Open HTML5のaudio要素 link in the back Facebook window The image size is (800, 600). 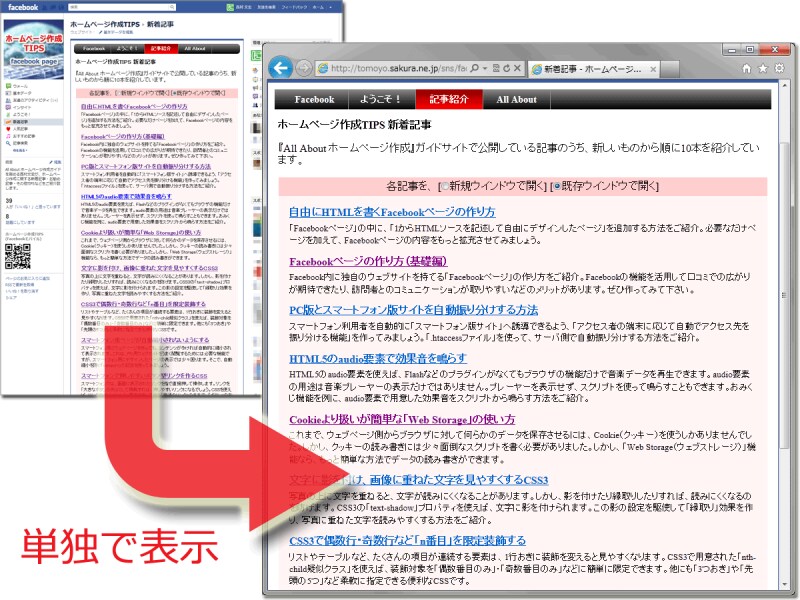click(126, 196)
